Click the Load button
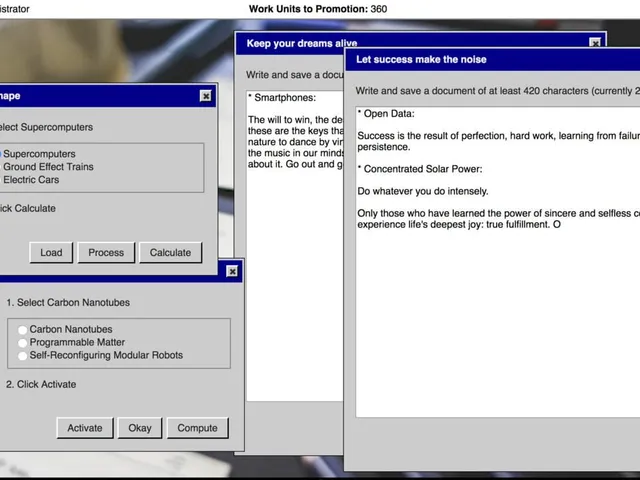 (x=51, y=253)
